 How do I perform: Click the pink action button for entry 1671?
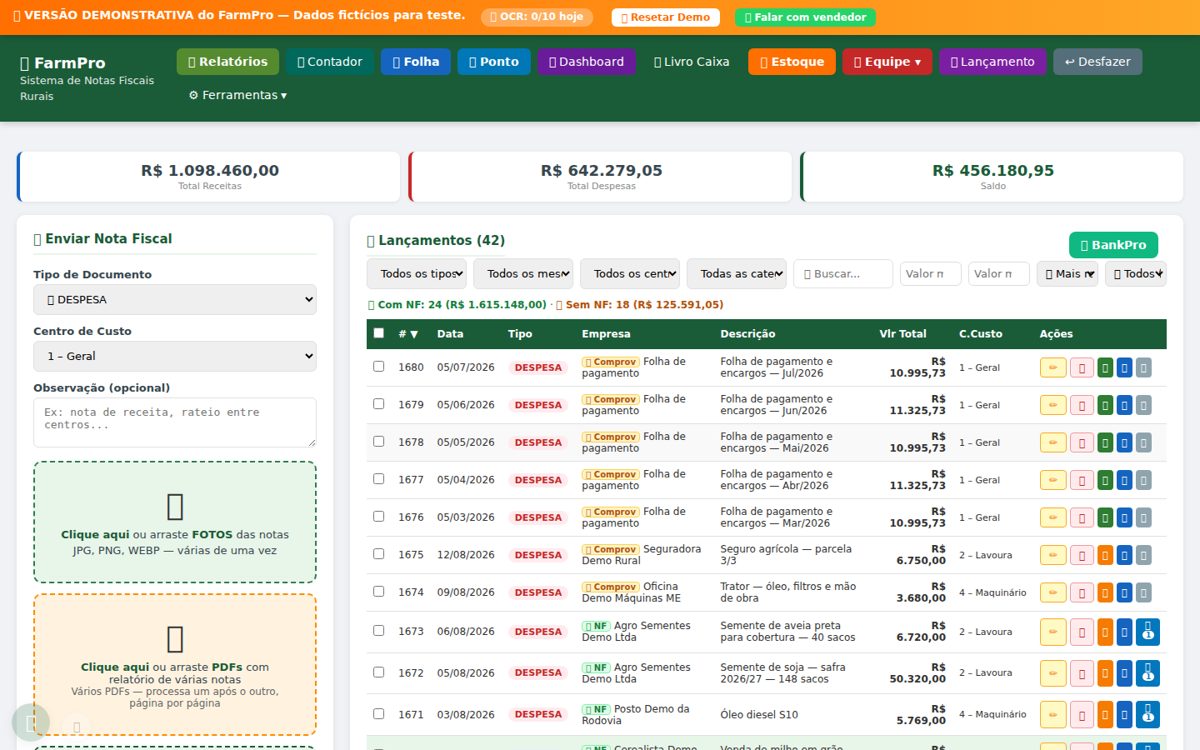point(1082,714)
